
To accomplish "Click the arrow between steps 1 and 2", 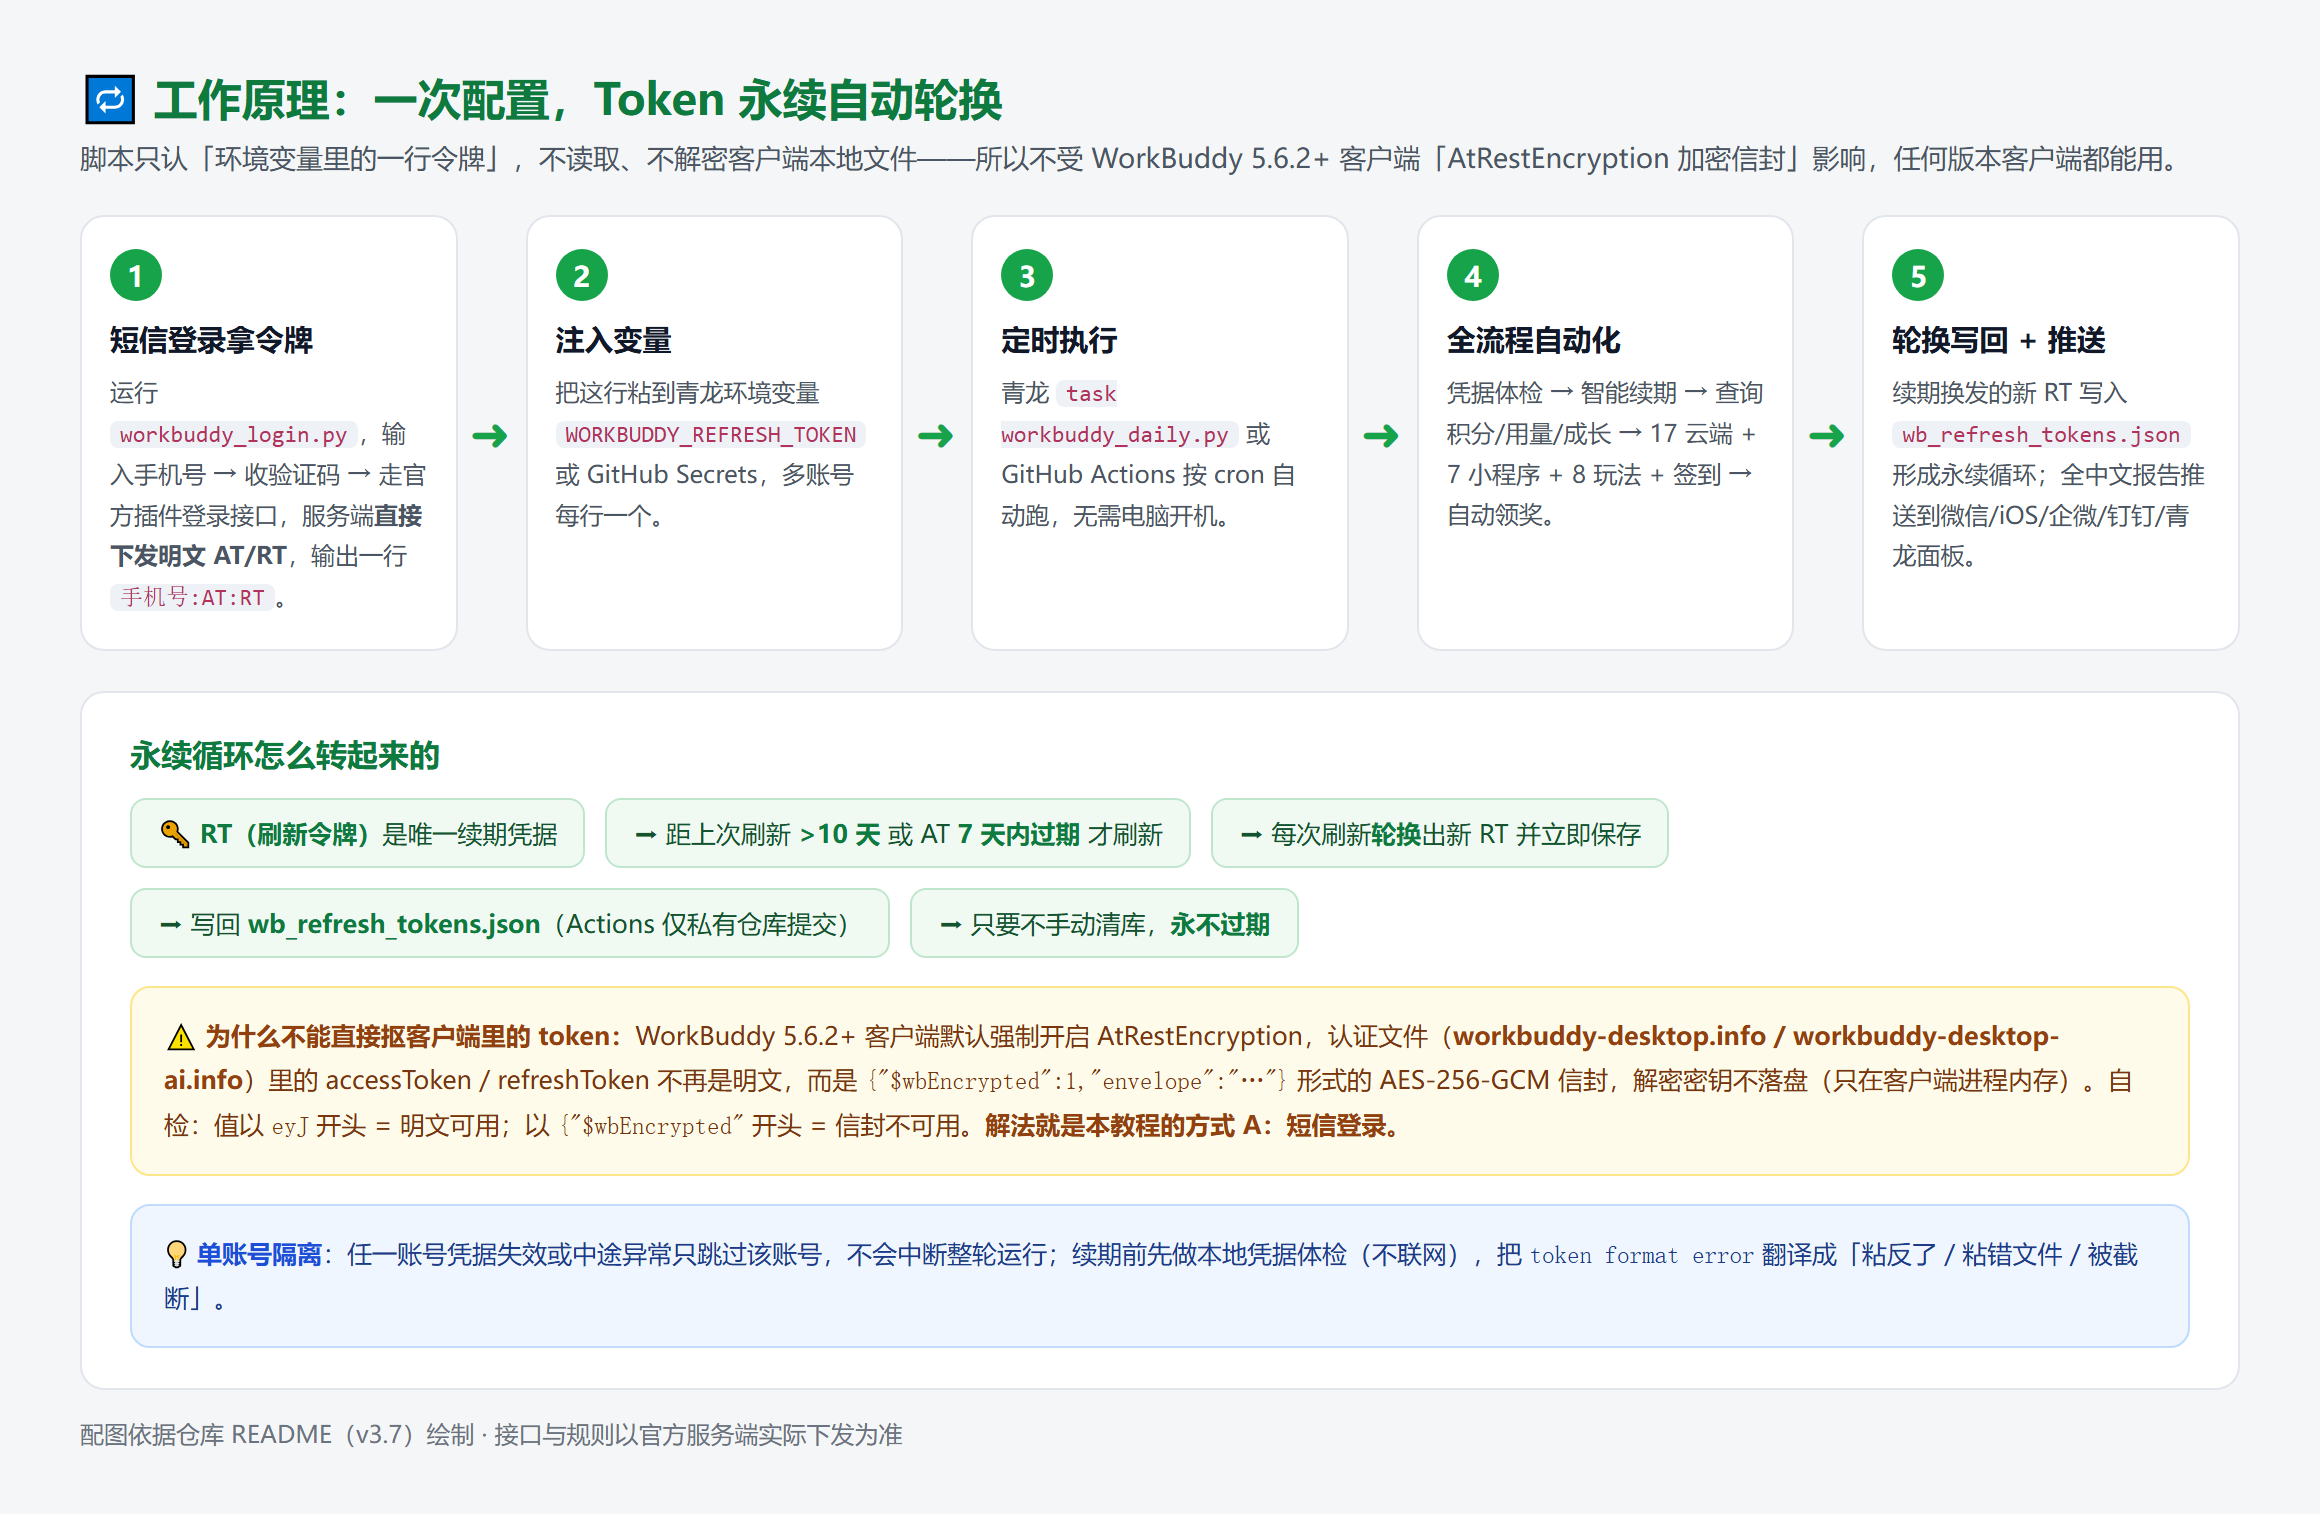I will pos(490,436).
